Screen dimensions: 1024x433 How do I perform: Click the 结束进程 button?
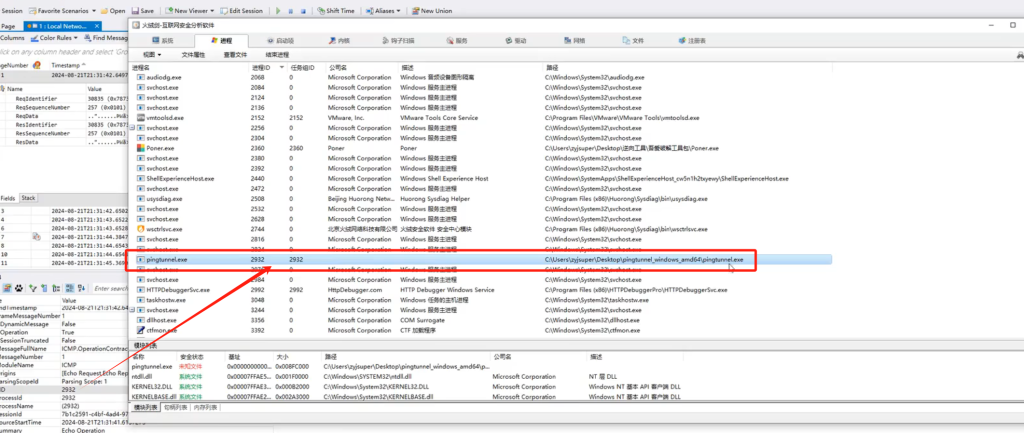[277, 55]
